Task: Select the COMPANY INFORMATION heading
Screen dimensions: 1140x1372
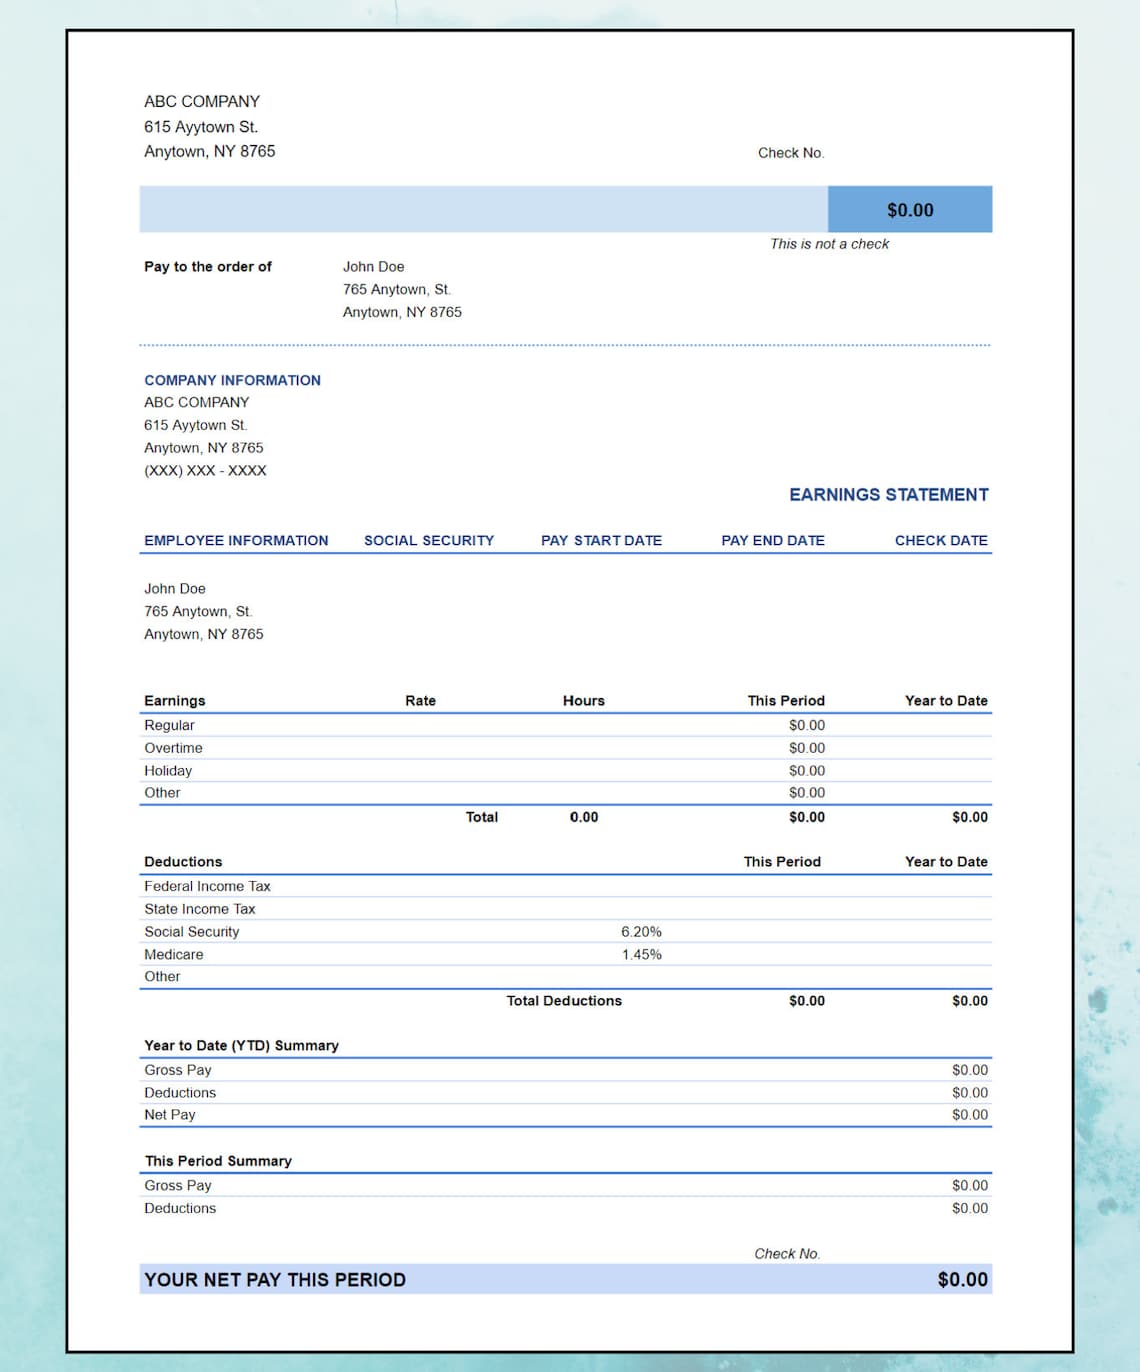Action: pos(232,380)
